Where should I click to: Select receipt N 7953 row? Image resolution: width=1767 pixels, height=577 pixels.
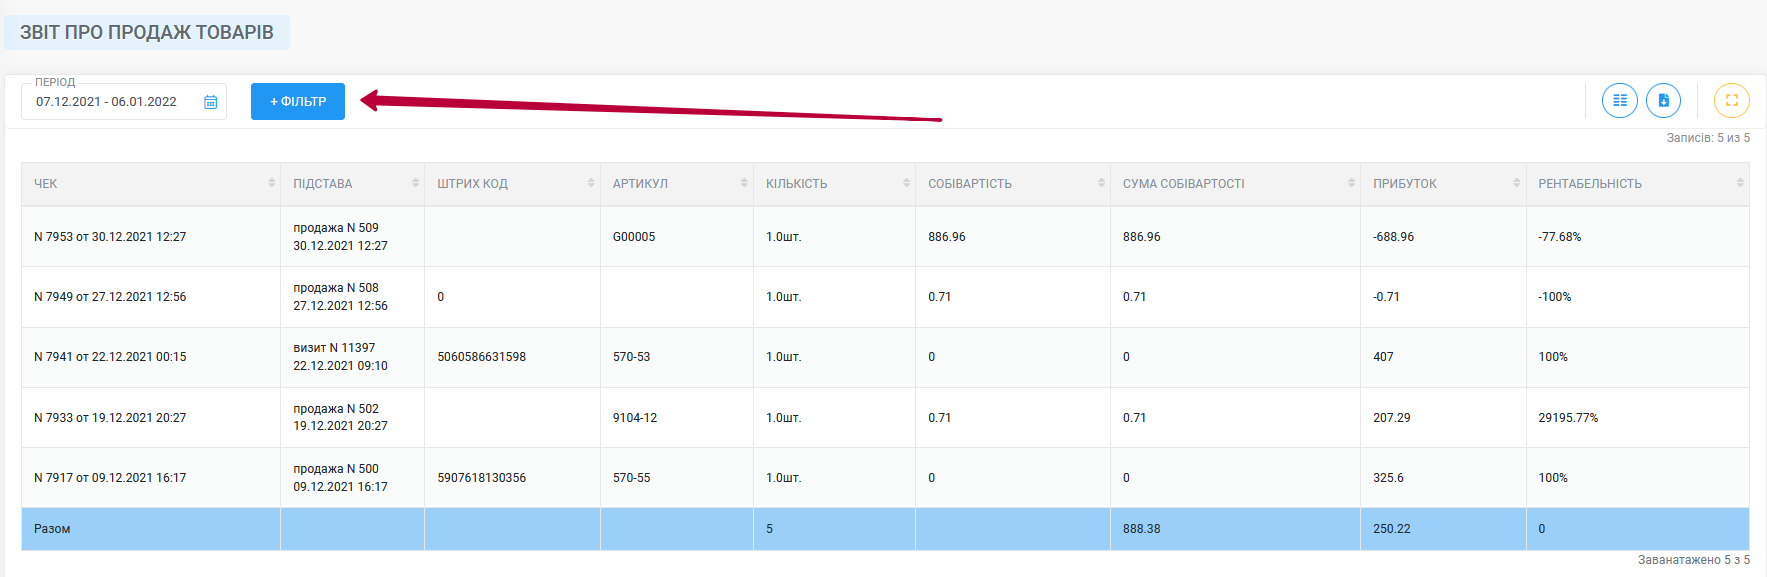[x=885, y=237]
